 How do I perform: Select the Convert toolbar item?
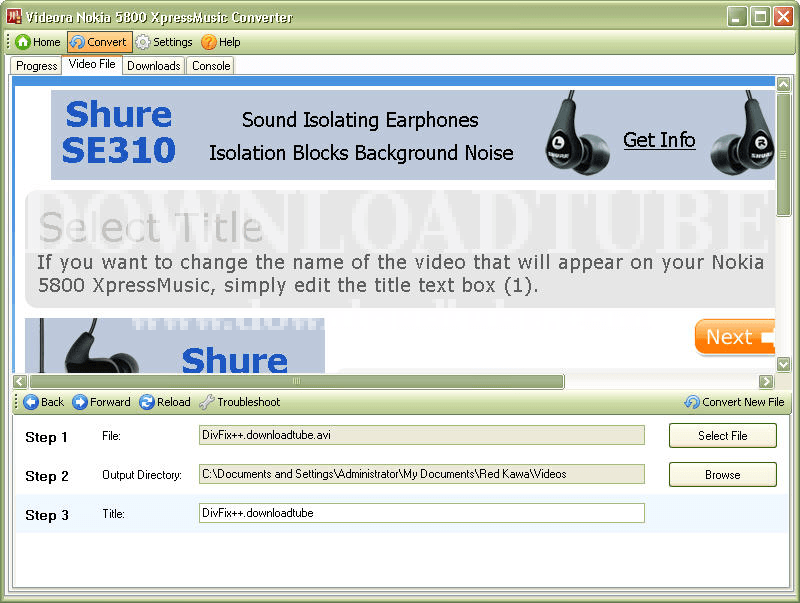pyautogui.click(x=99, y=42)
